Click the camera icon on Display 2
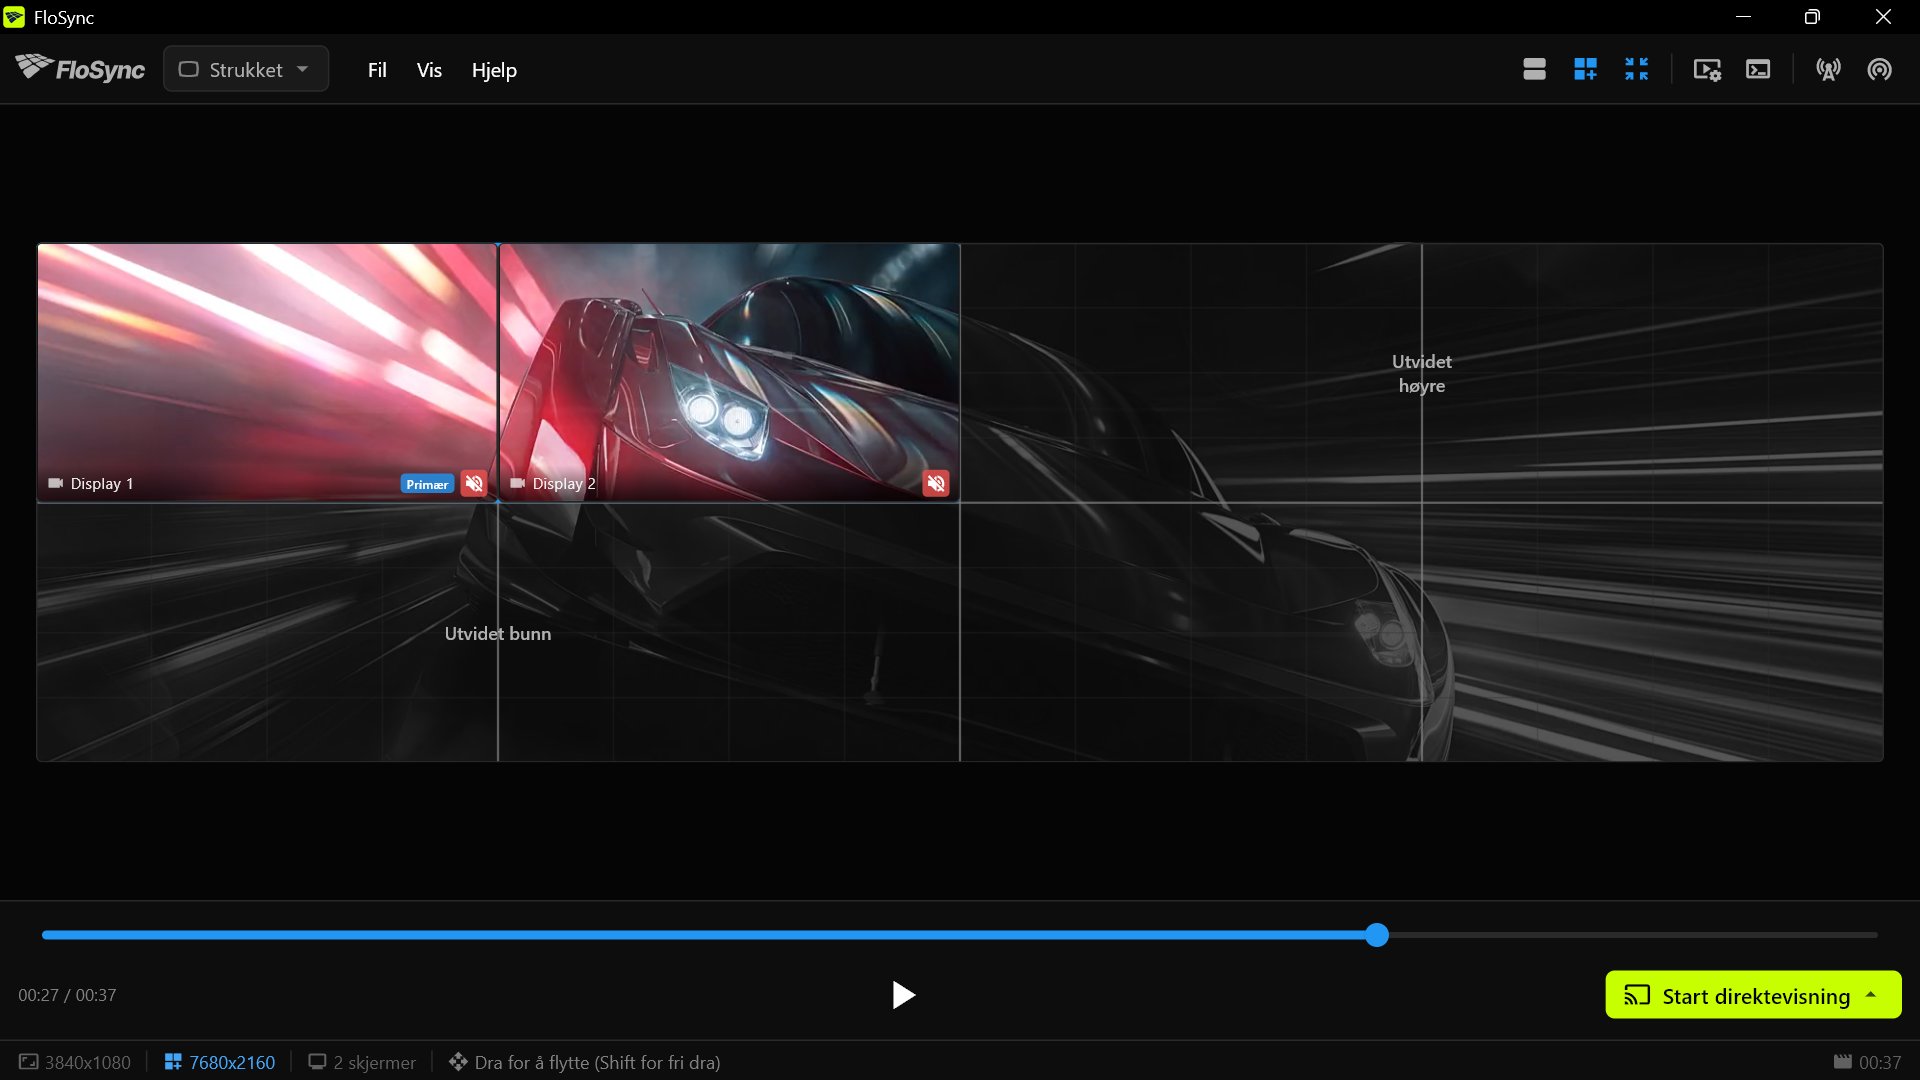The image size is (1920, 1080). pyautogui.click(x=517, y=483)
